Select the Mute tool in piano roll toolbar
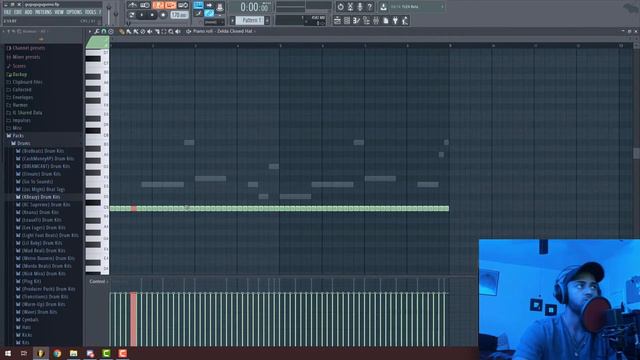 [150, 31]
